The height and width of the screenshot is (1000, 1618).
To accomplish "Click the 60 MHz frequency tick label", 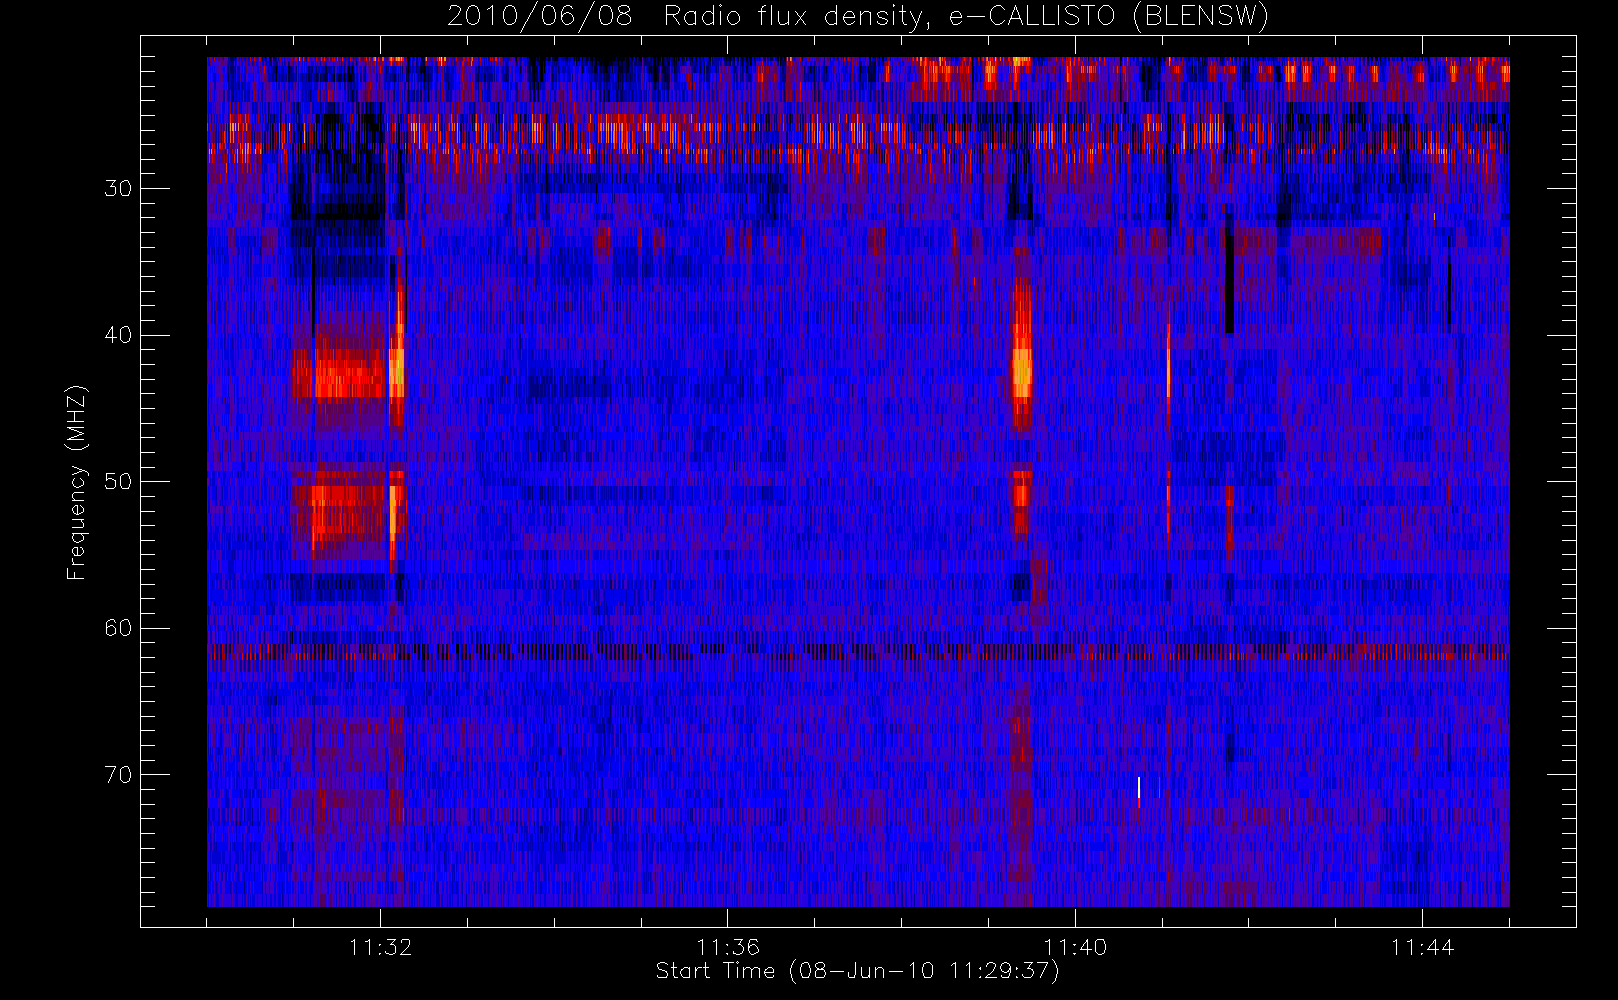I will [x=118, y=628].
